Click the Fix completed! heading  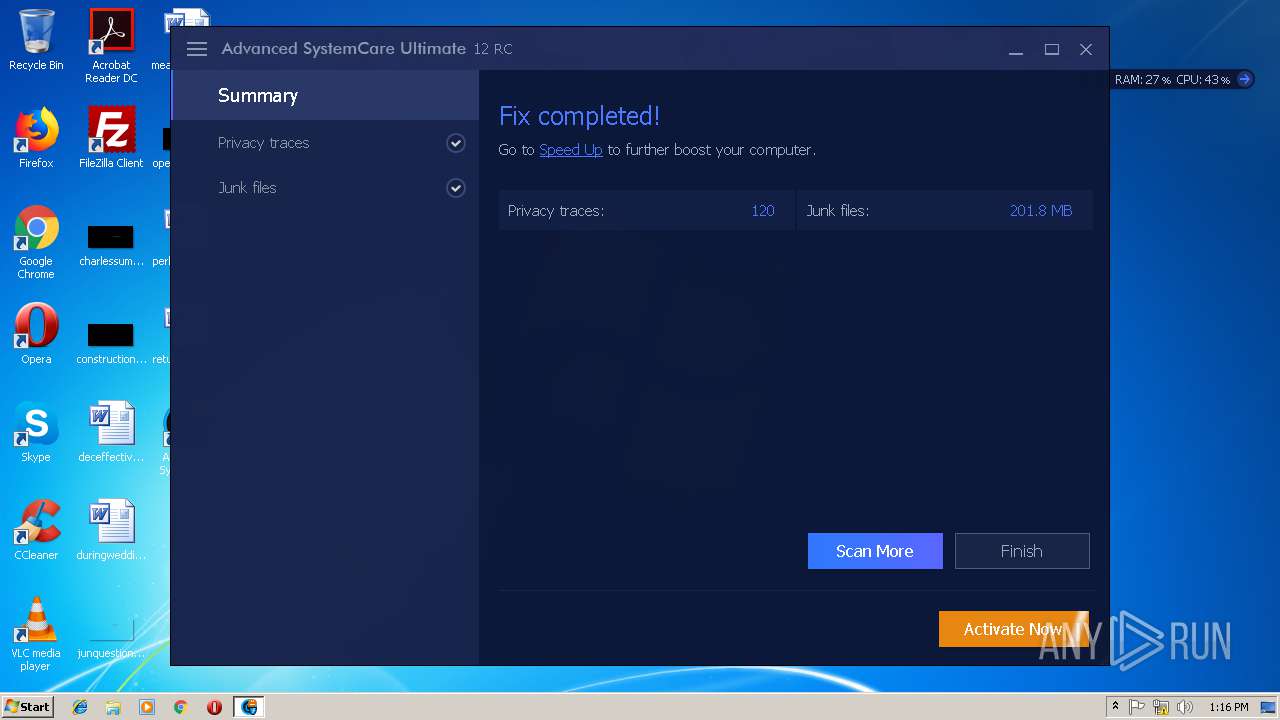pos(579,116)
